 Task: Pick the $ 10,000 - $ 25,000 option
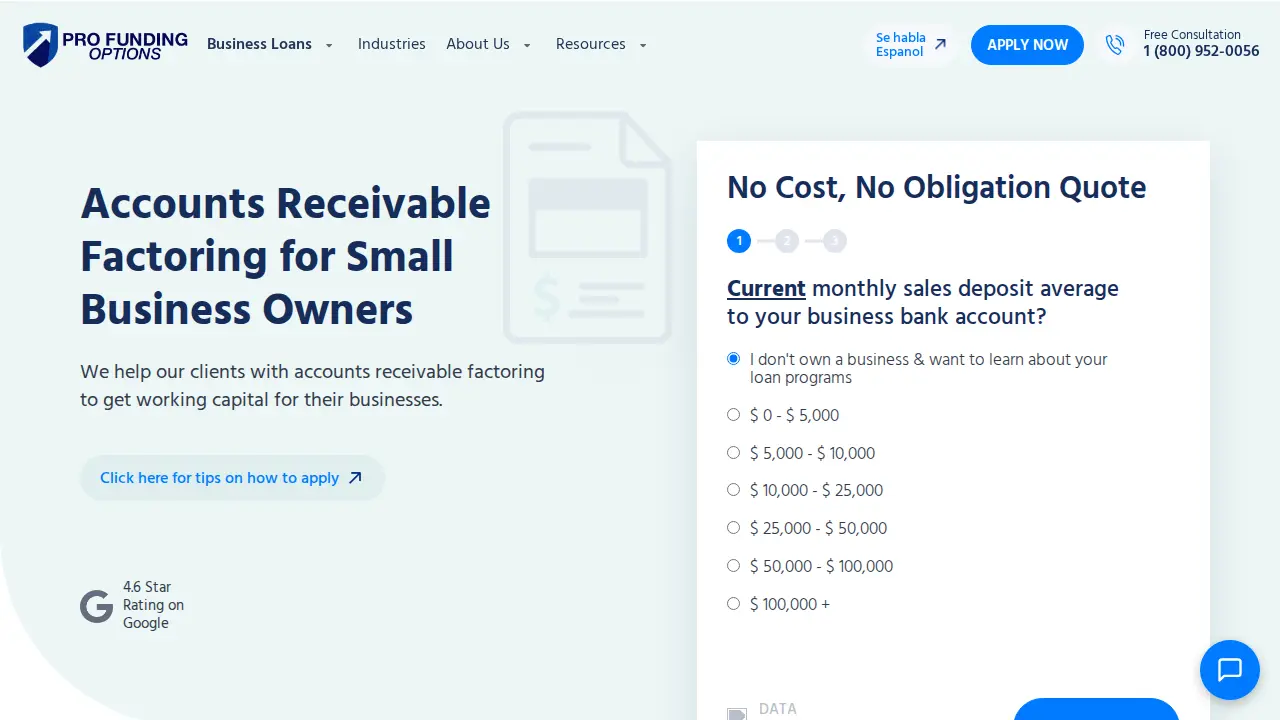point(733,490)
